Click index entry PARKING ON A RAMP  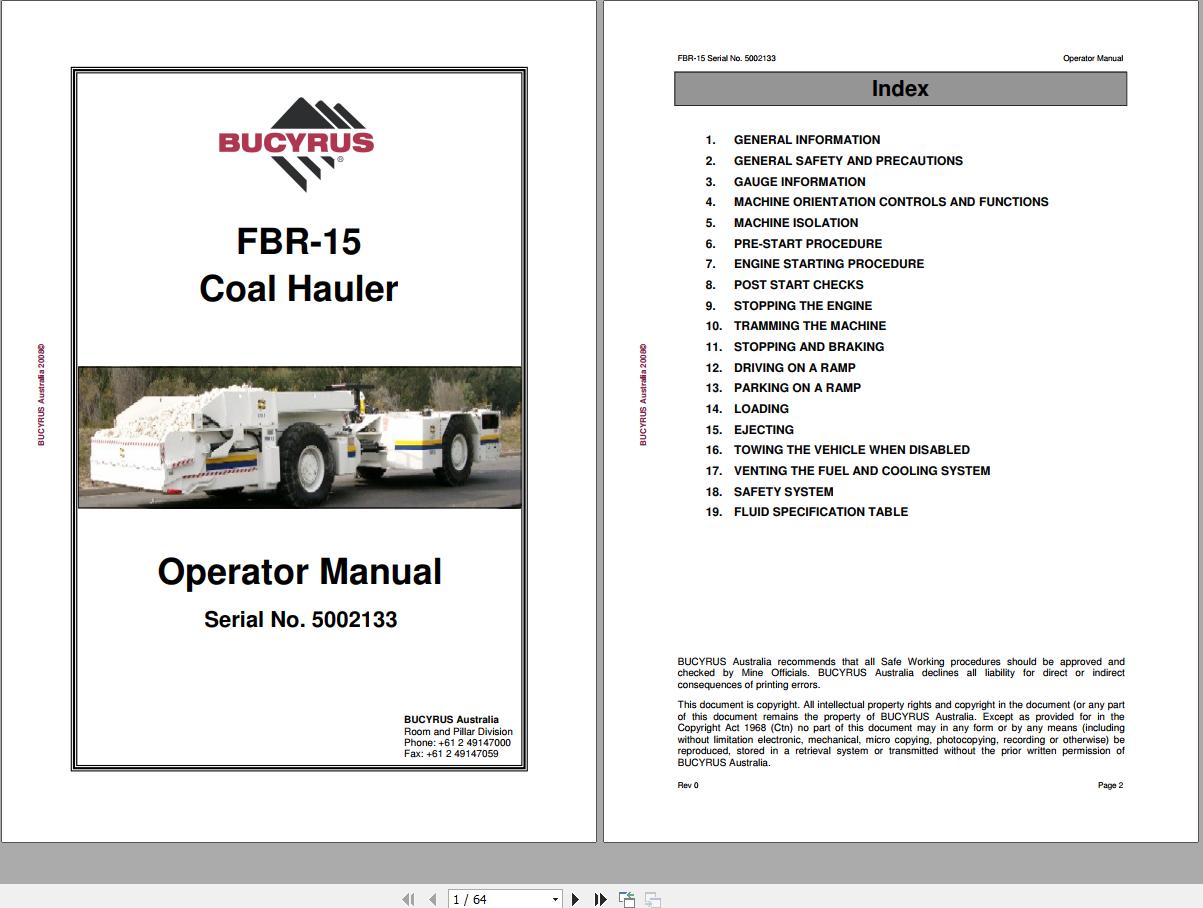(x=797, y=388)
